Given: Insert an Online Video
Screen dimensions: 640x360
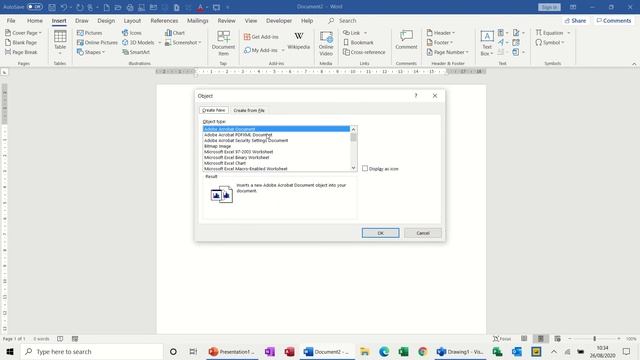Looking at the screenshot, I should 326,43.
